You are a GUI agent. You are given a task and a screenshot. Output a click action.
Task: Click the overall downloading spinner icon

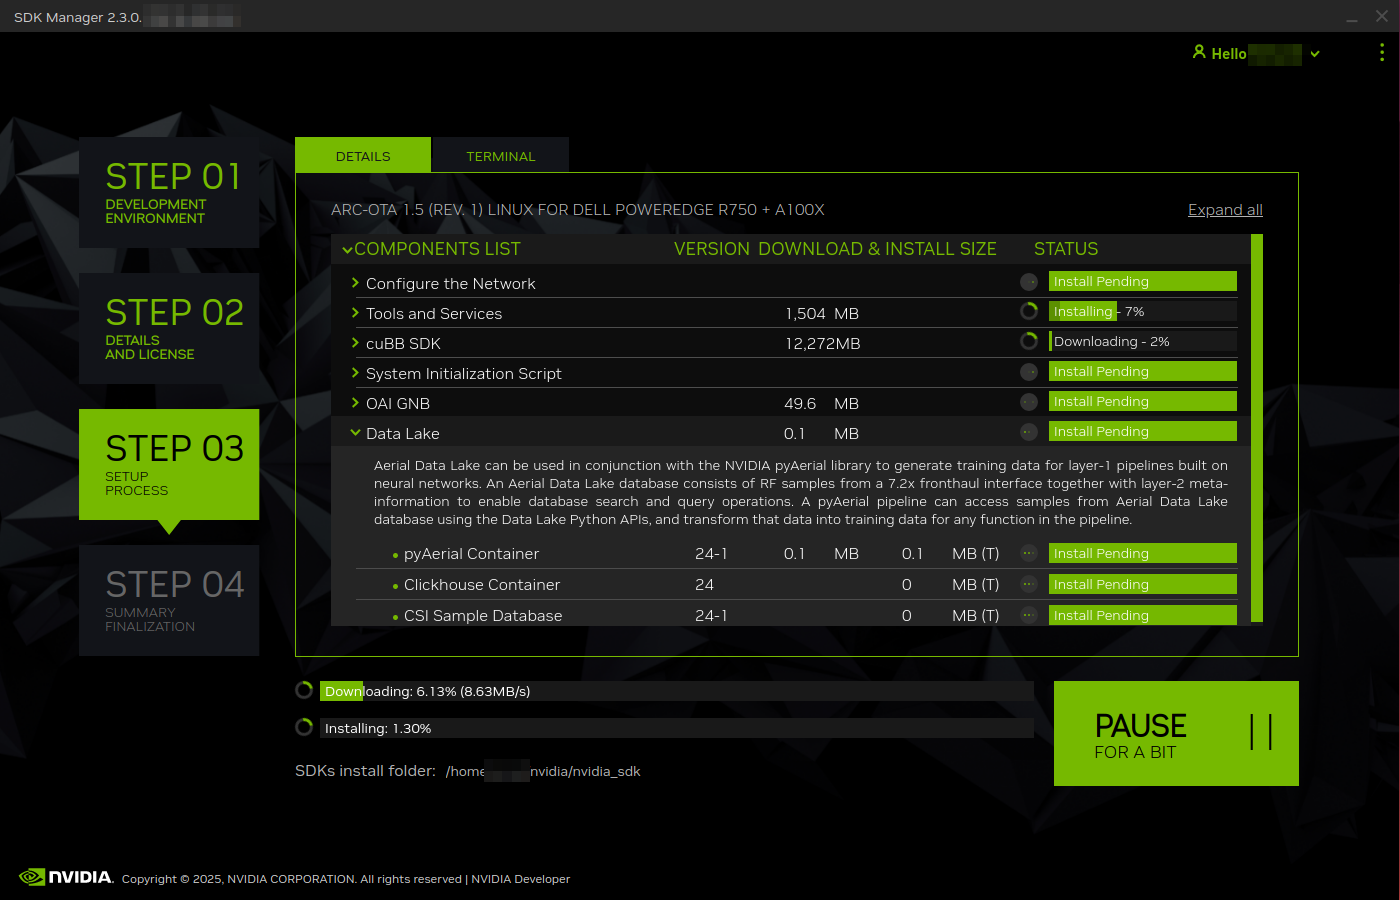[305, 690]
